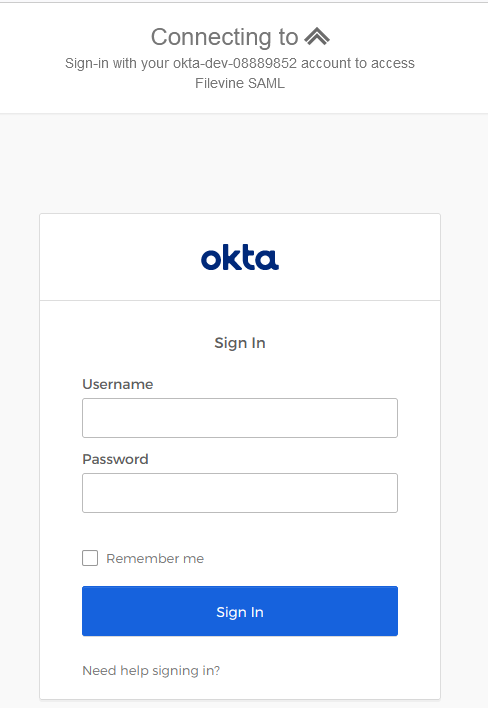Click the okta logo
The width and height of the screenshot is (488, 708).
[x=240, y=258]
